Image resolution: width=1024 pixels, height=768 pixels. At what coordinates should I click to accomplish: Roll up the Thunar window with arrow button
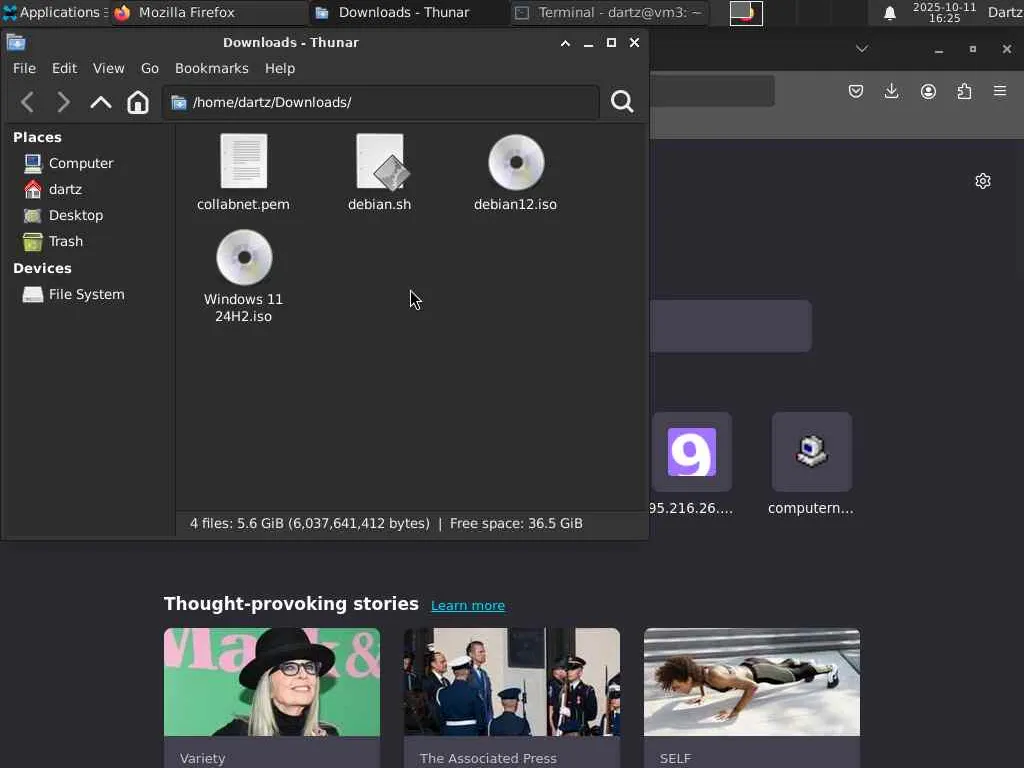click(566, 43)
